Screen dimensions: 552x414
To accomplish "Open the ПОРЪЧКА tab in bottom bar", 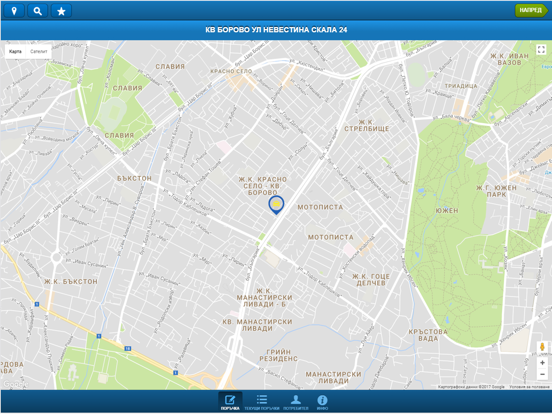I will coord(230,402).
